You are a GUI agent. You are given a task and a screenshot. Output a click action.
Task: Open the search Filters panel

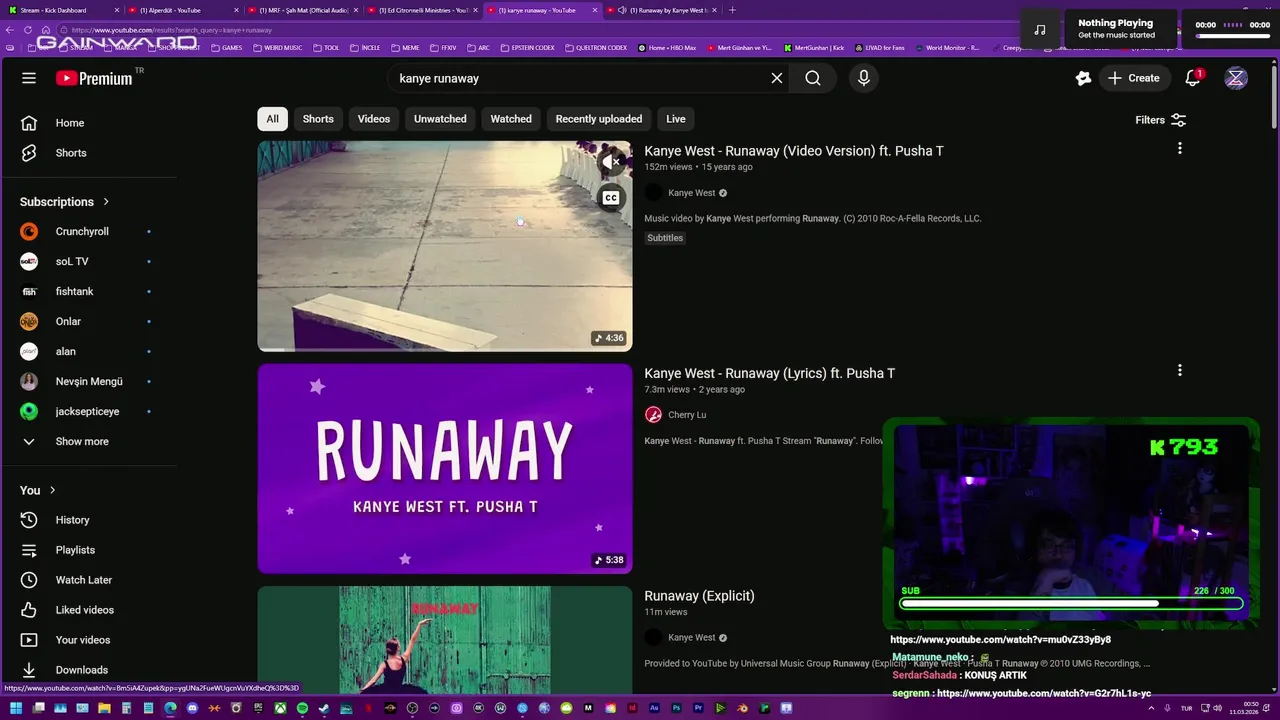pyautogui.click(x=1160, y=120)
